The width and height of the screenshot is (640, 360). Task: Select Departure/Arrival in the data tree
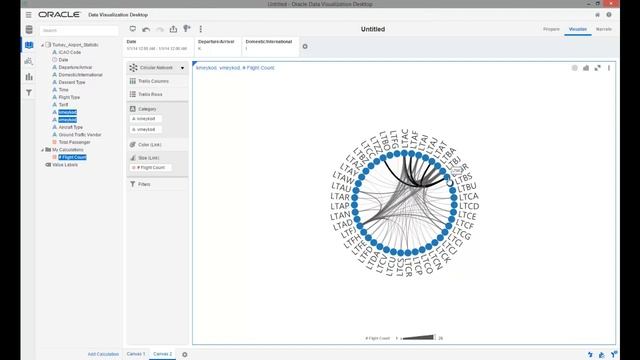[75, 67]
